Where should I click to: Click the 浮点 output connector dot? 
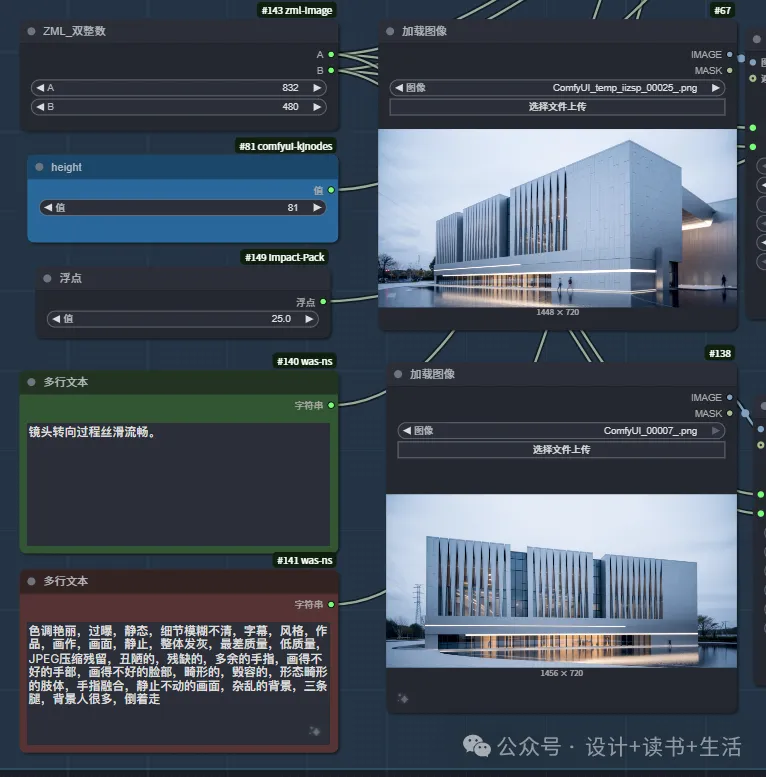[x=323, y=301]
